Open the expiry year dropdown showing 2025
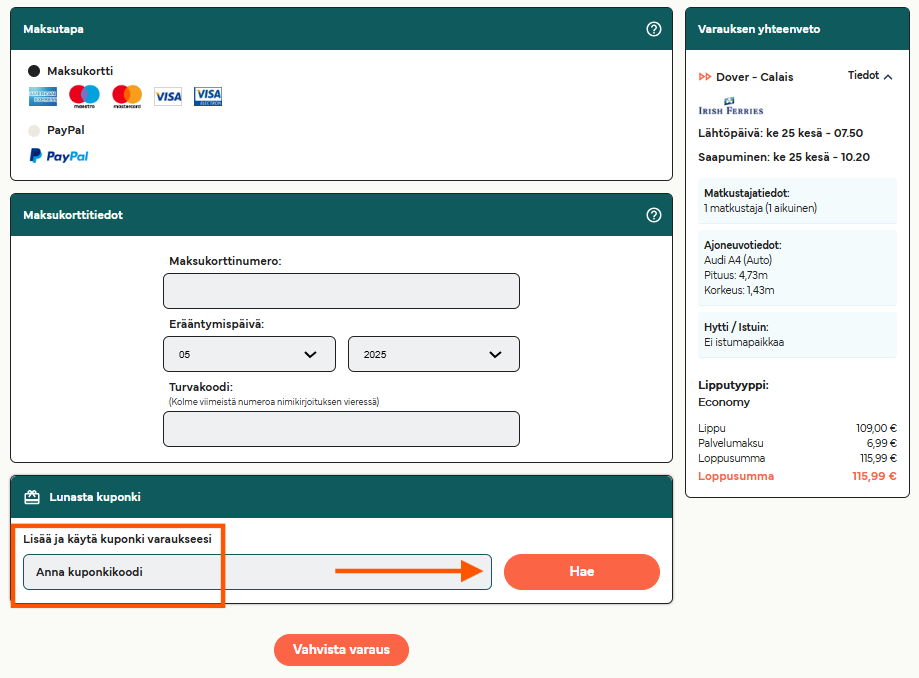The image size is (919, 678). click(433, 354)
